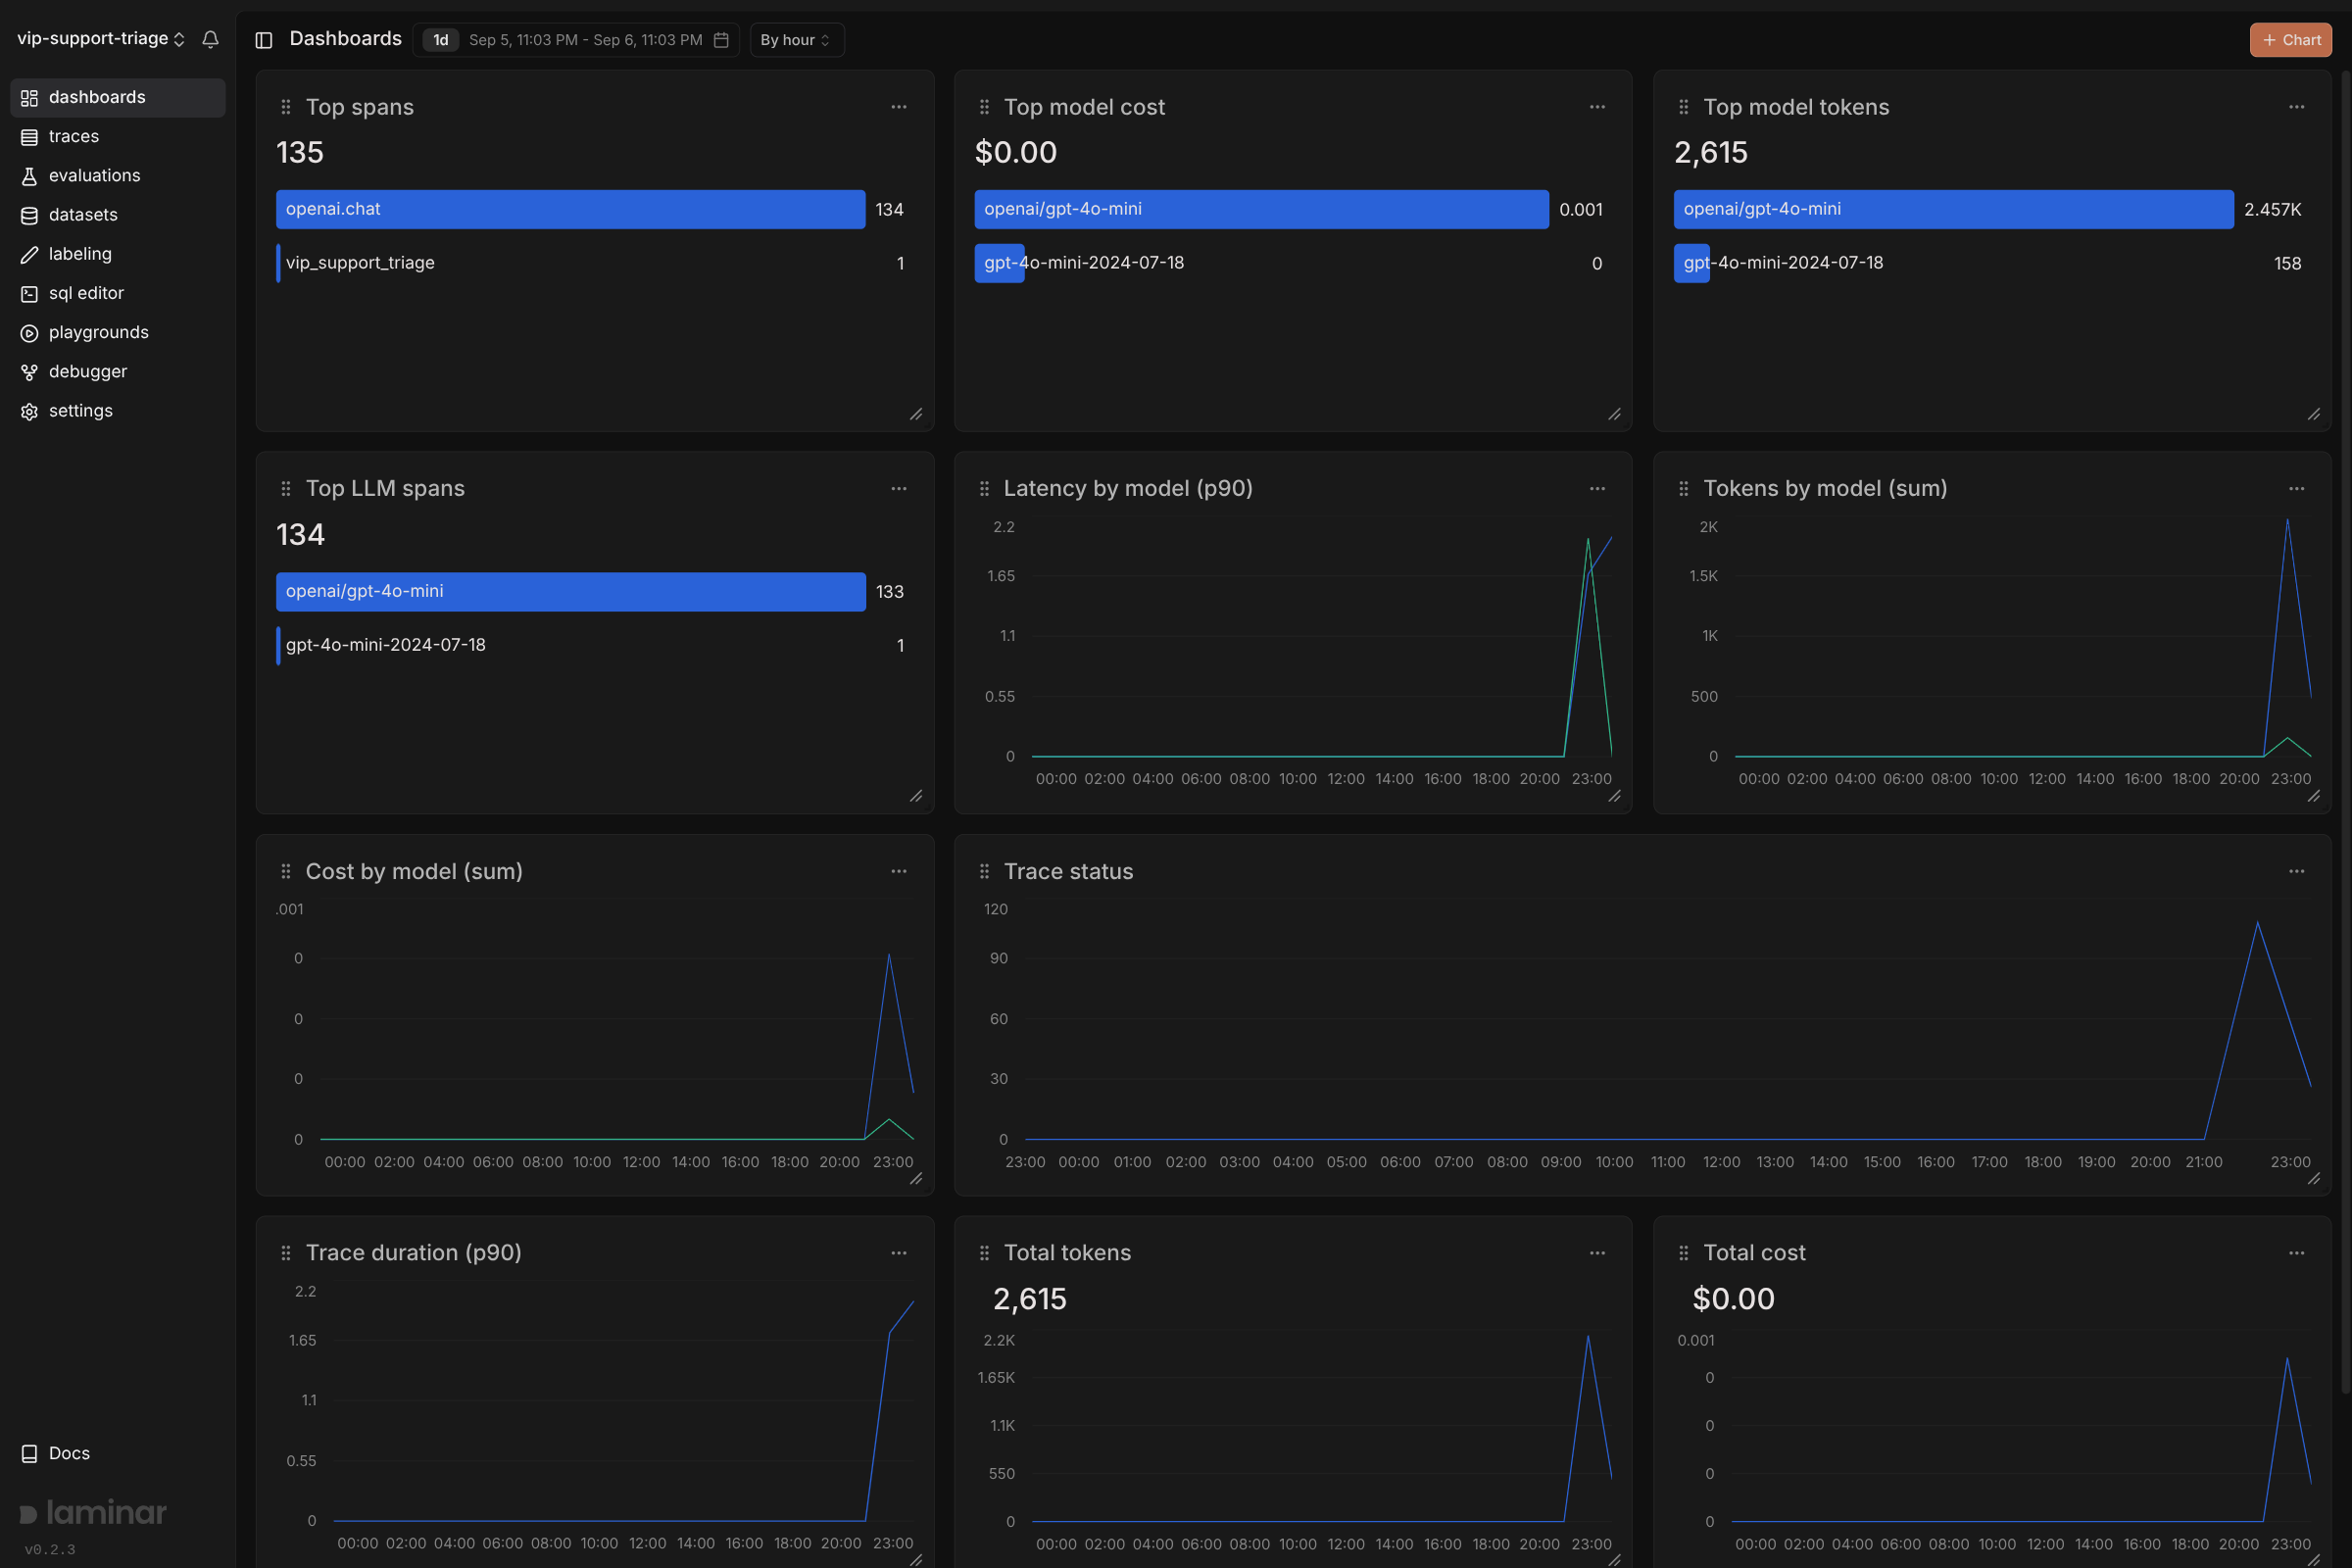
Task: Select openai/gpt-4o-mini bar in Top LLM spans
Action: coord(571,591)
